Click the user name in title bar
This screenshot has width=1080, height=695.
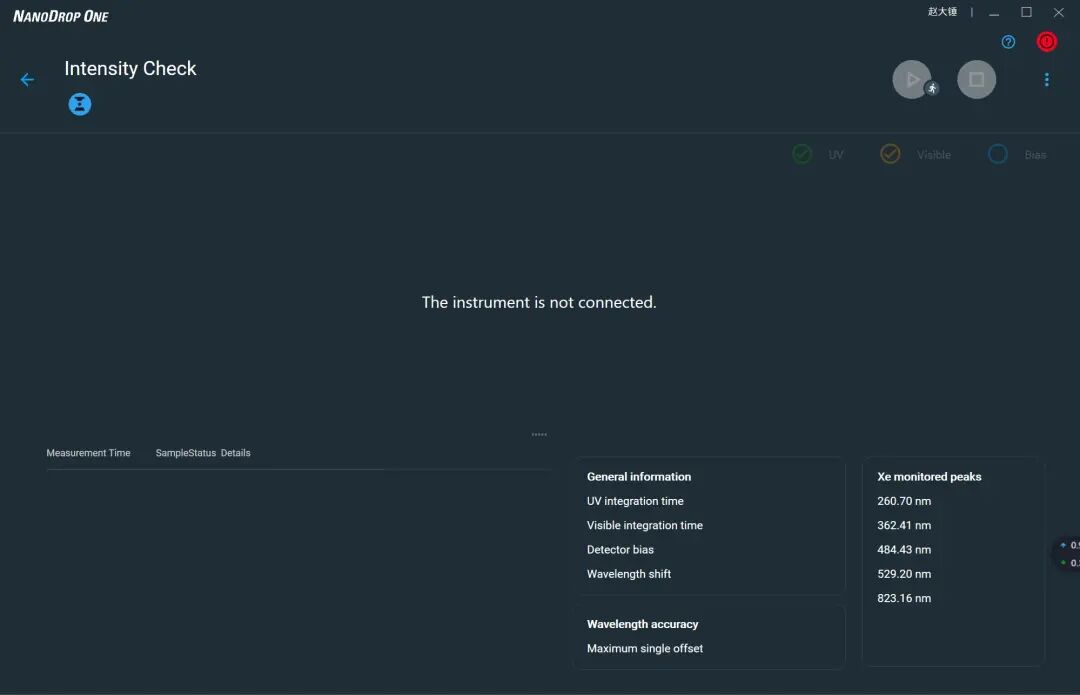(942, 12)
